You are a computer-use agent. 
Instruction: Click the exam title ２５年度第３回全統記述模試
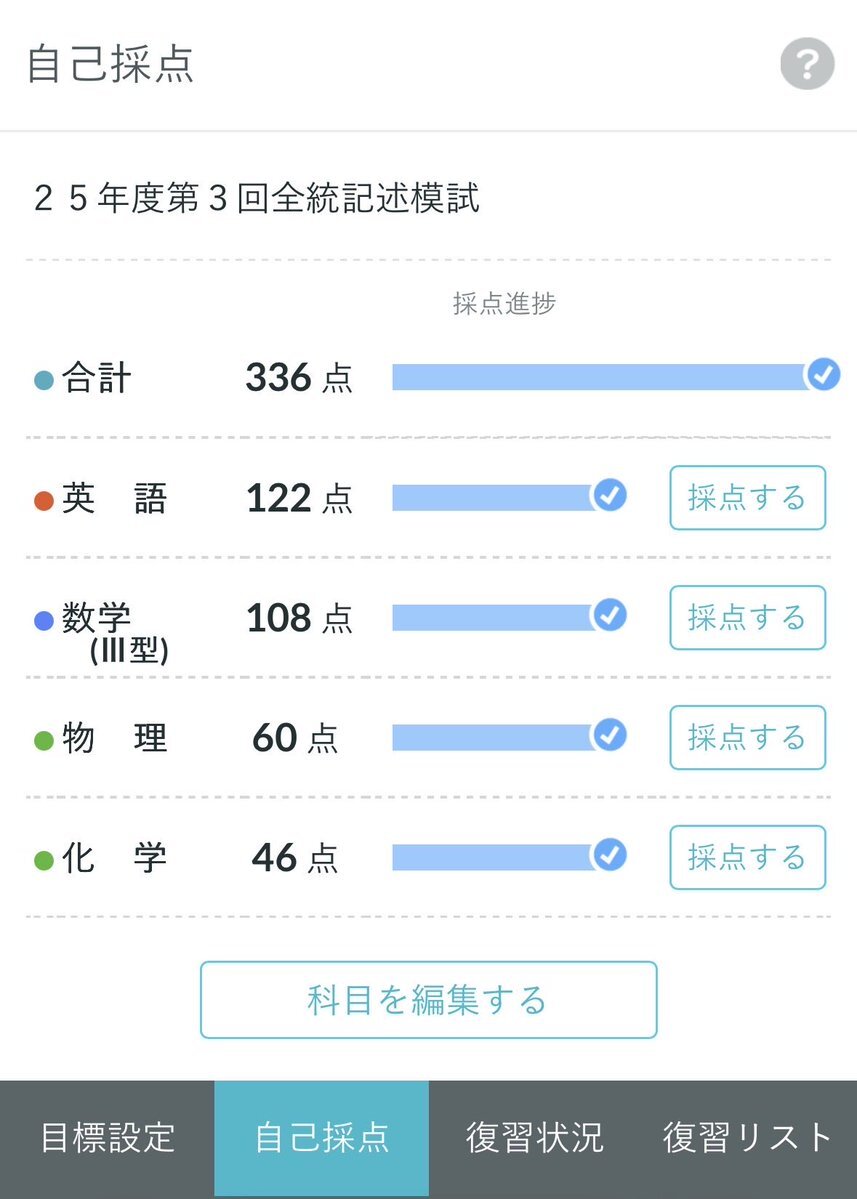tap(256, 198)
